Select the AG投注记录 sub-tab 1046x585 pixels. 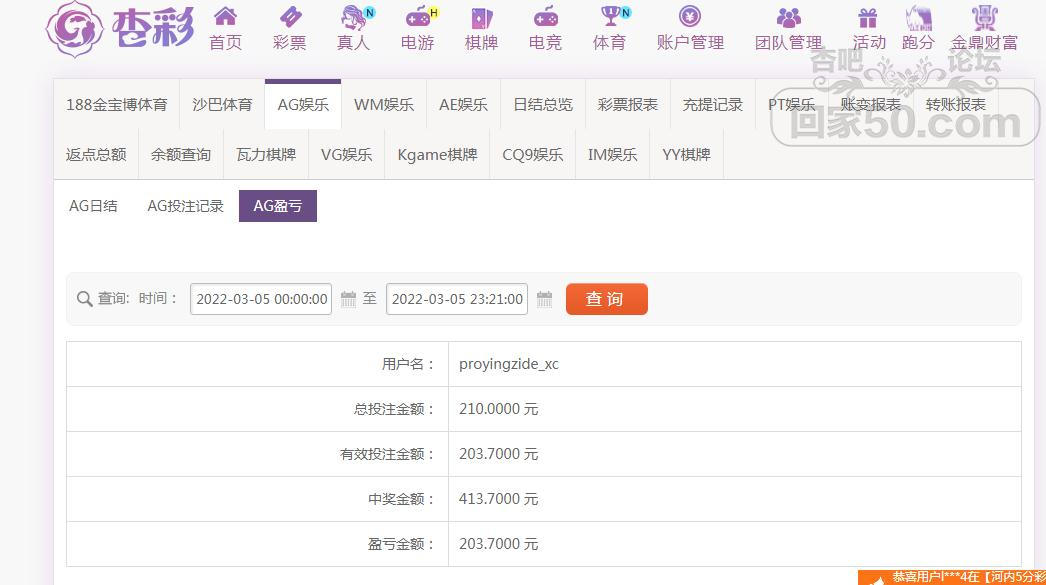[185, 206]
